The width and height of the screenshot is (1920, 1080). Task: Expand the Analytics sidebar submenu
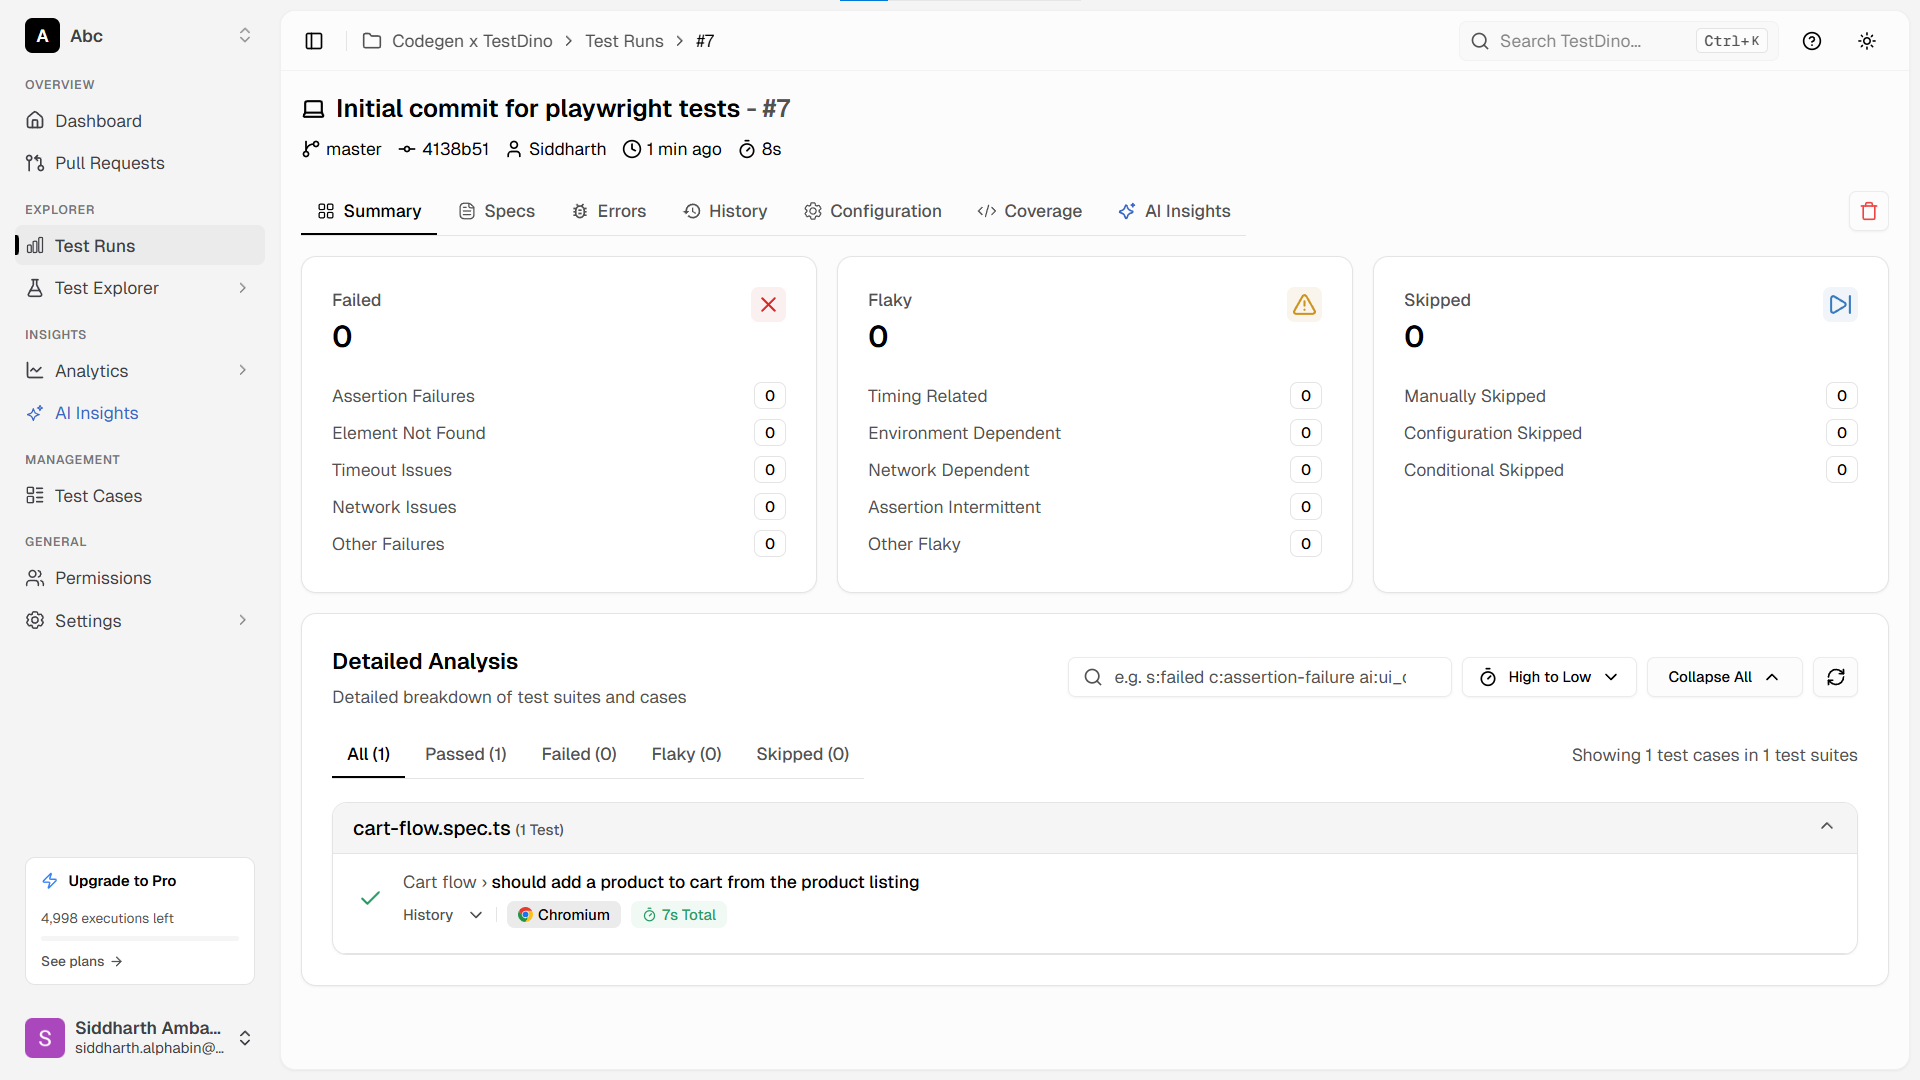[242, 371]
